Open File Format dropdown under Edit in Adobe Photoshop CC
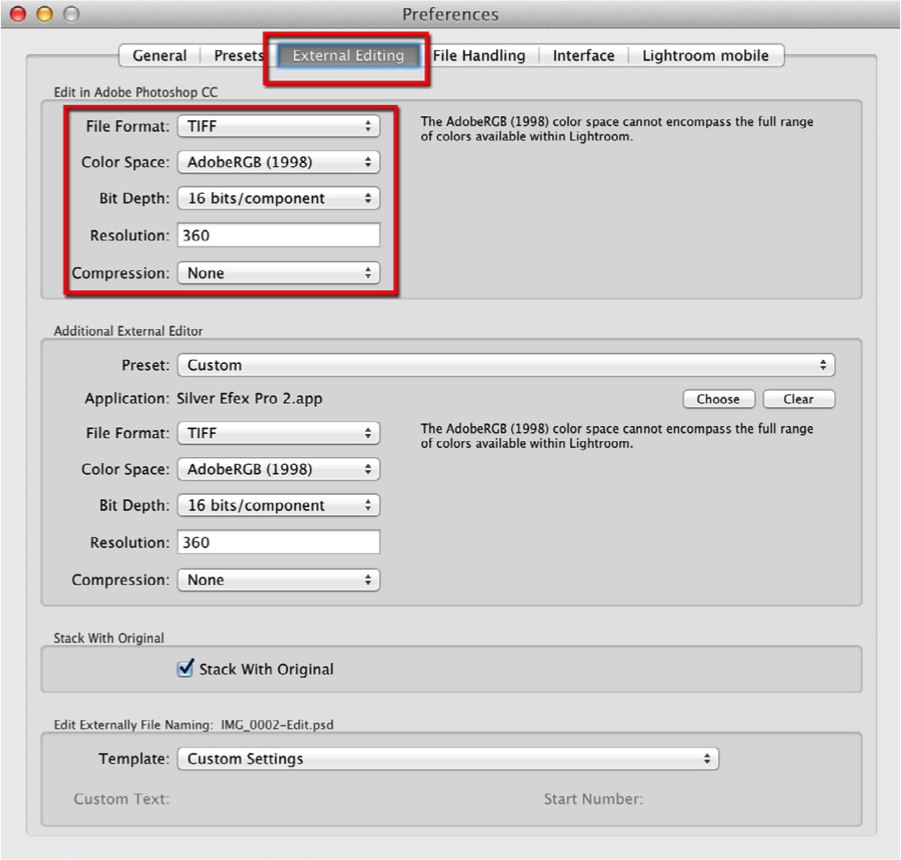 [x=278, y=126]
